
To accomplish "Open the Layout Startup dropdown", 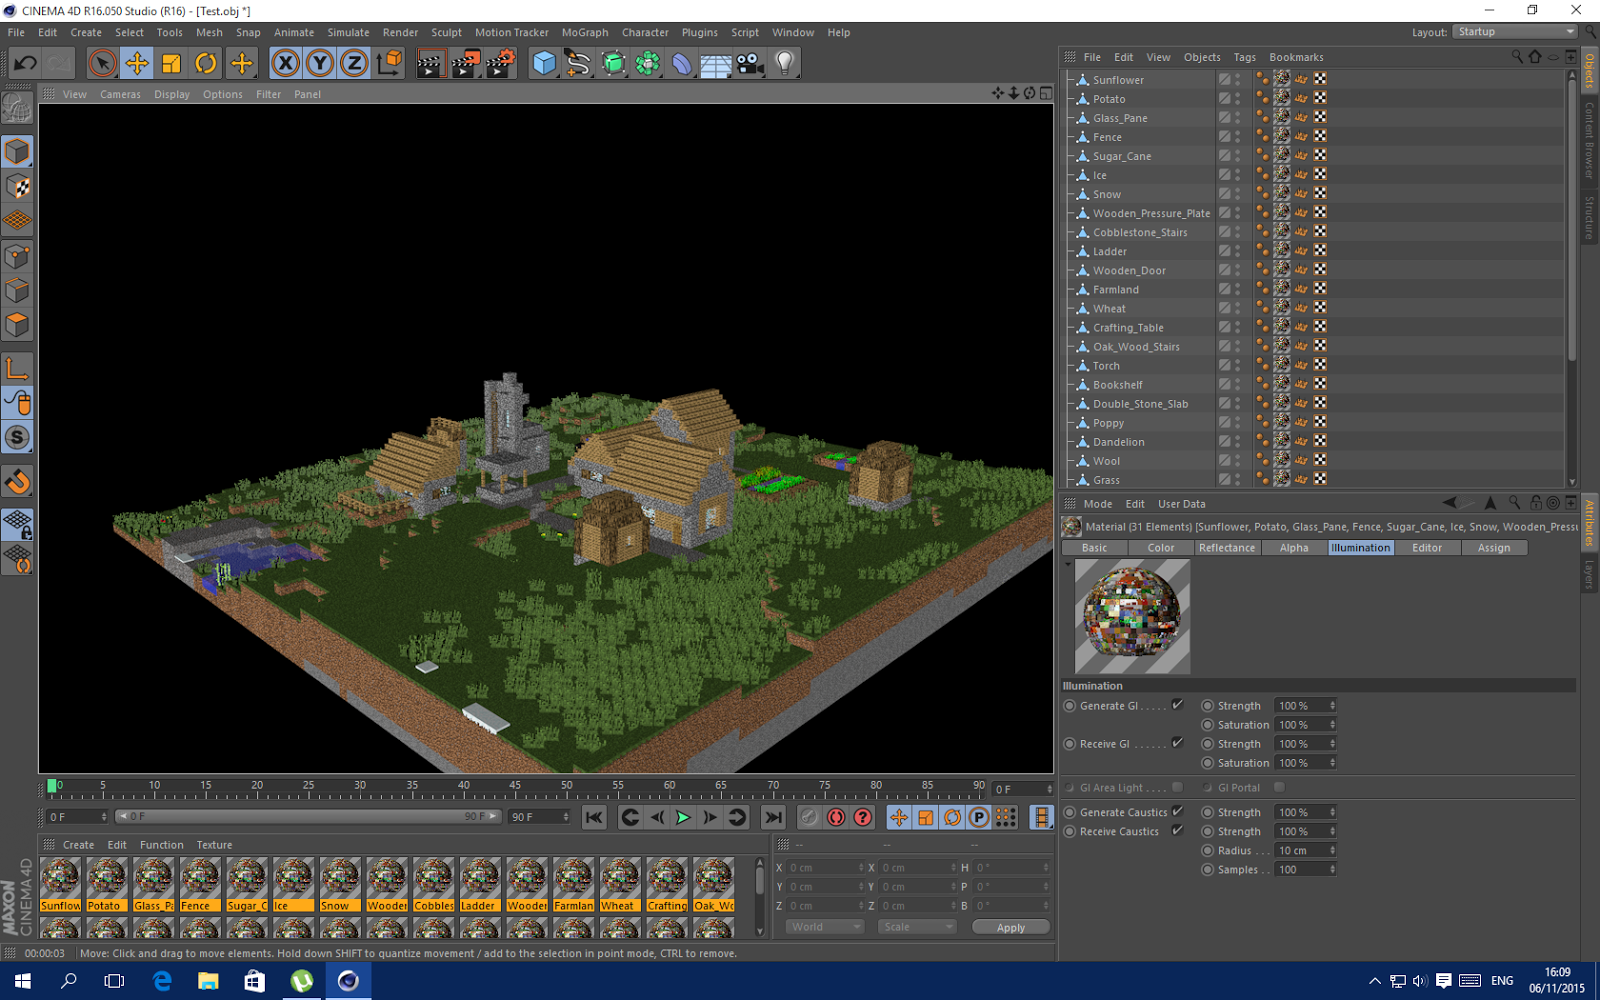I will [x=1514, y=32].
